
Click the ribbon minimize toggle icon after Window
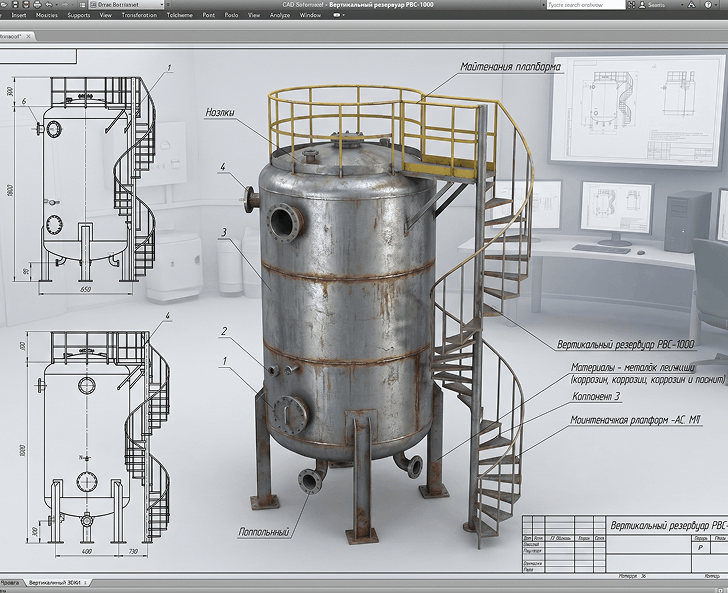337,15
